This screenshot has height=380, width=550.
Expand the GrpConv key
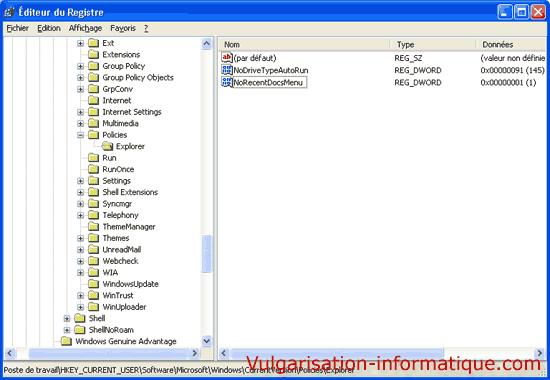81,89
